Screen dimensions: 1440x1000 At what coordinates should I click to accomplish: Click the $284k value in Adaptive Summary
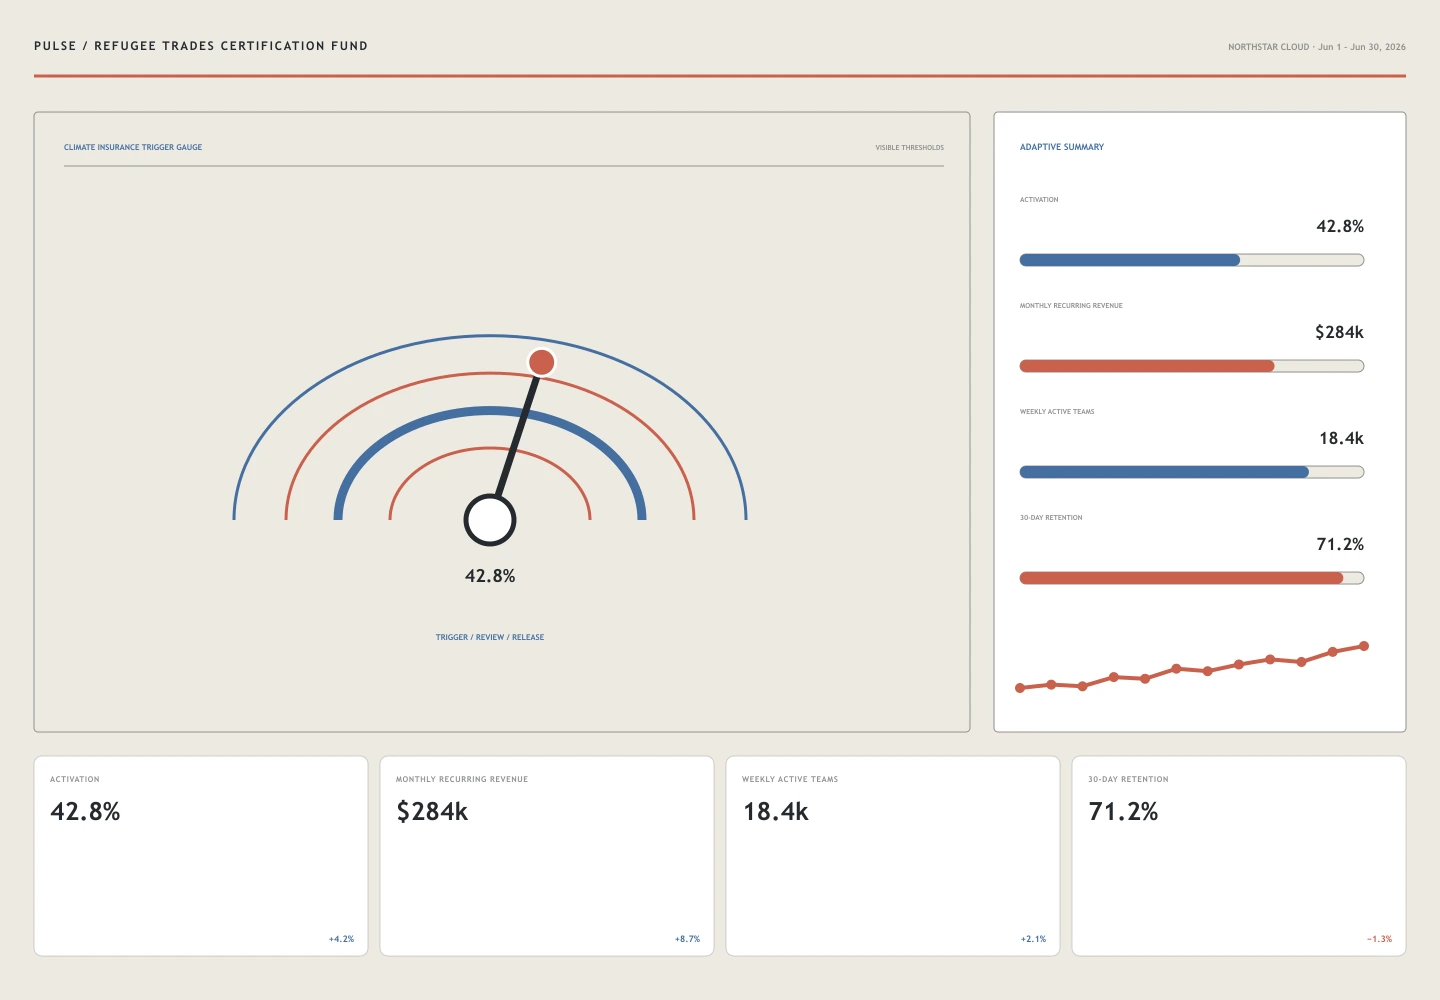1339,332
